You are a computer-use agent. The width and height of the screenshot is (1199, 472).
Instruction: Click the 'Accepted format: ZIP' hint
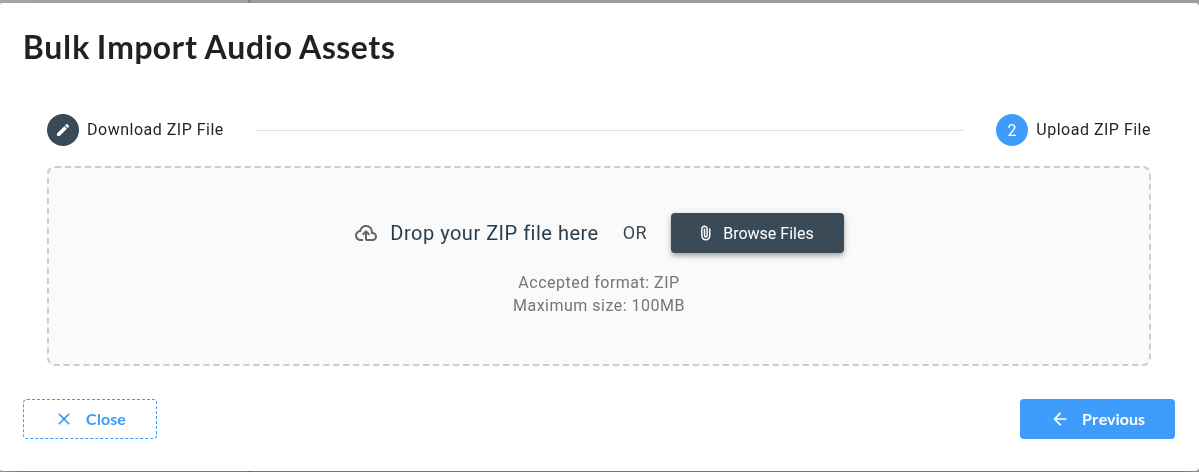pos(598,283)
